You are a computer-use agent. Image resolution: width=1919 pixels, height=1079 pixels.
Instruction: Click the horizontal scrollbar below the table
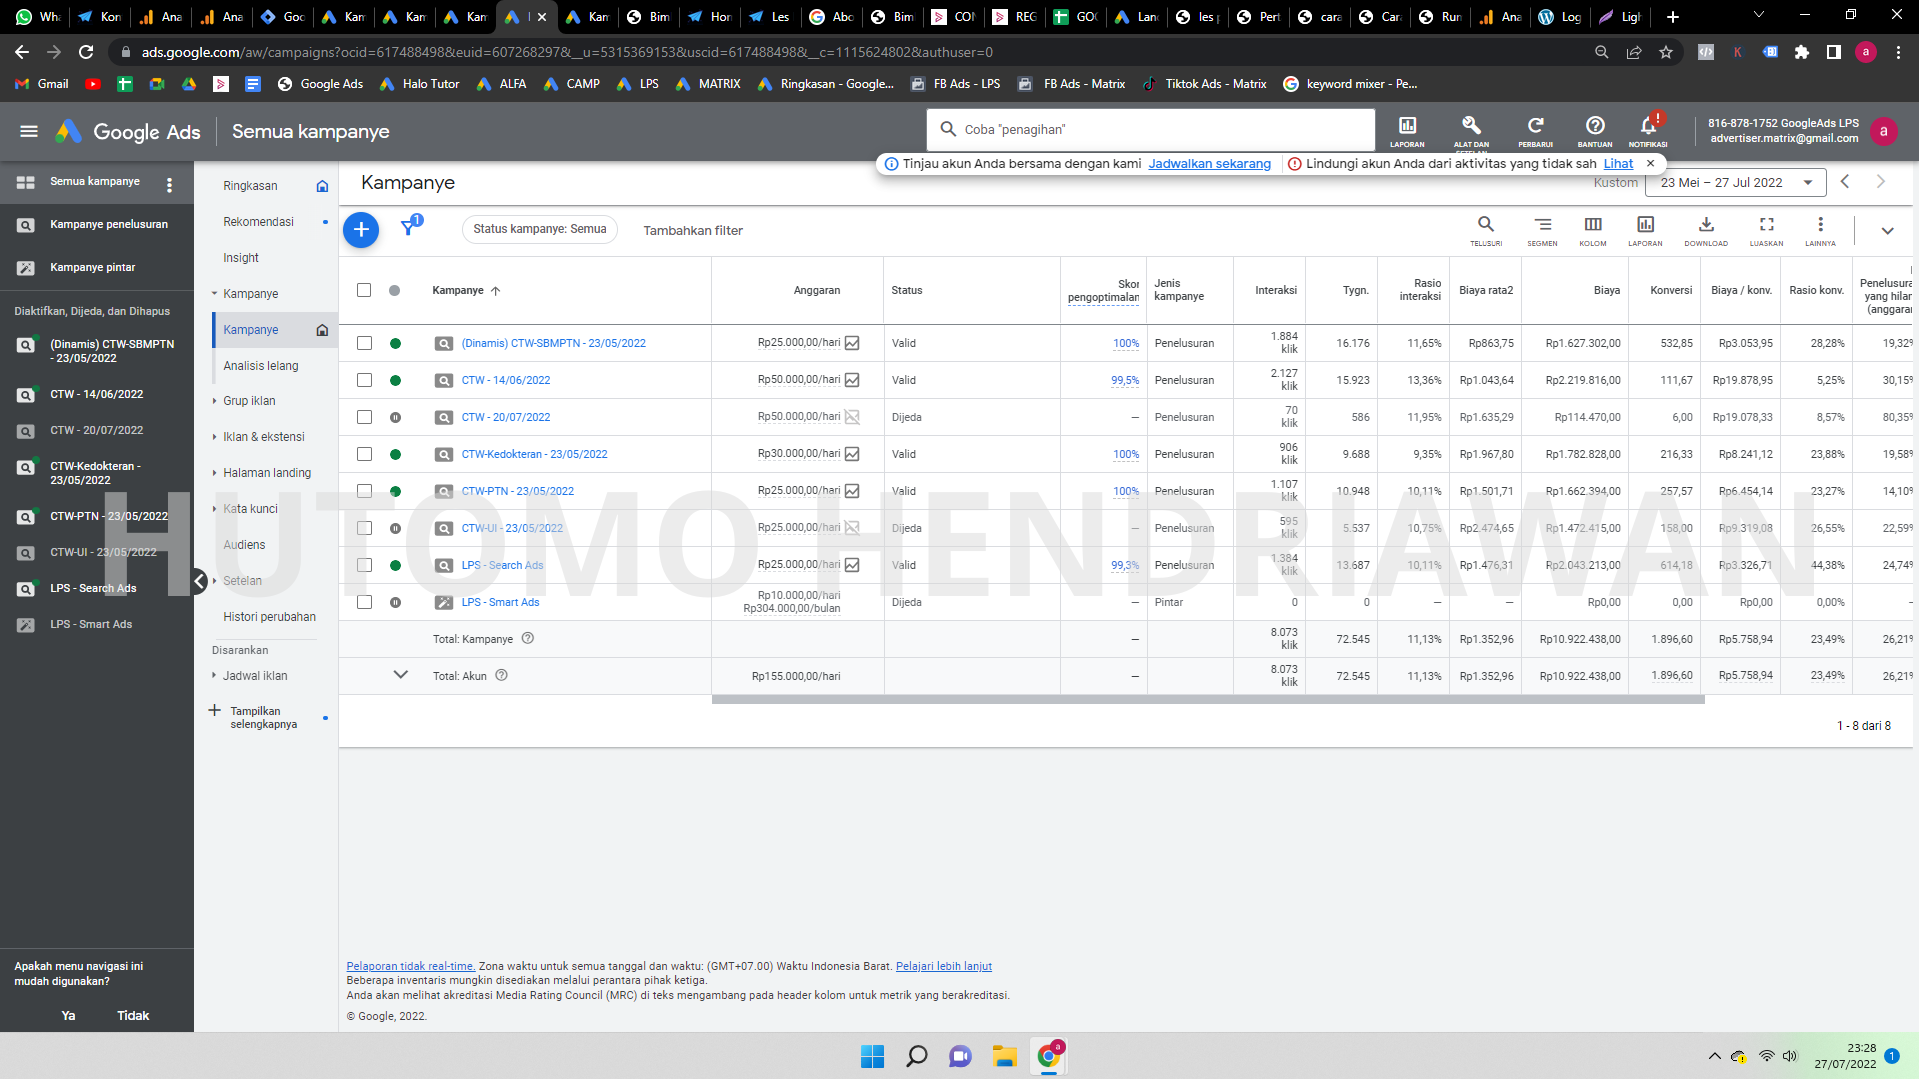[x=1207, y=700]
